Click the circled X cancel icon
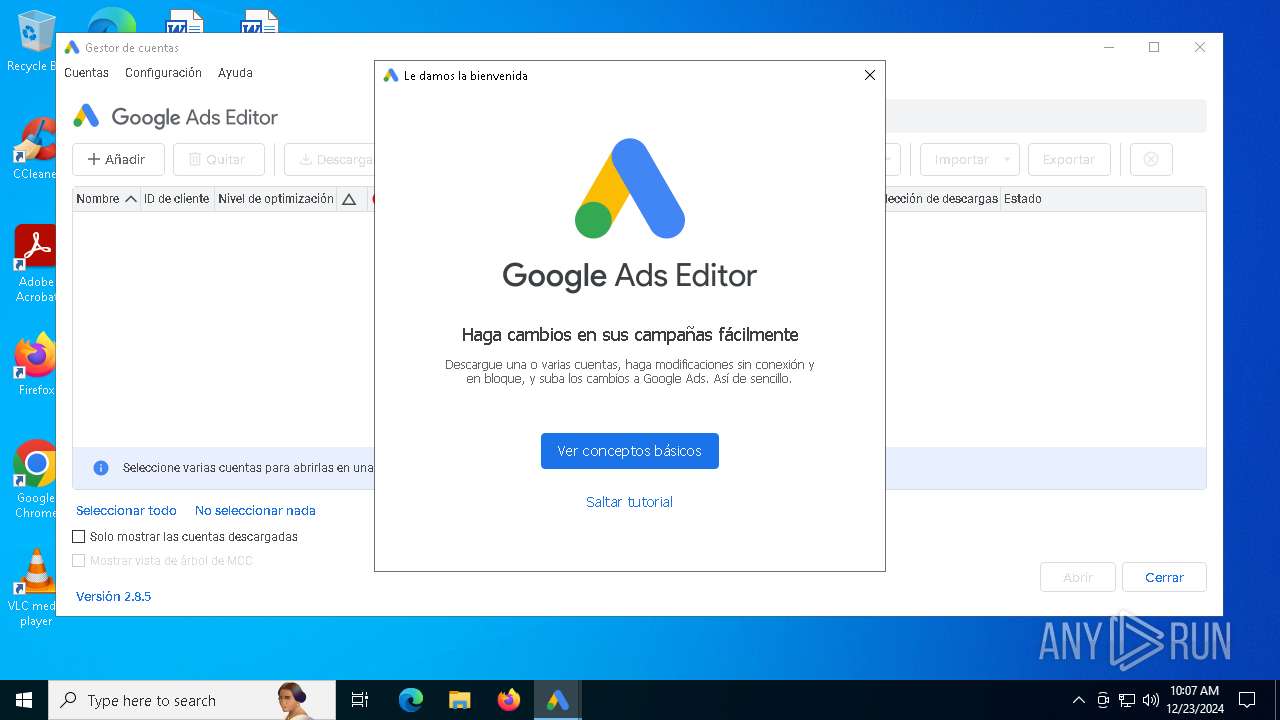 [1151, 159]
